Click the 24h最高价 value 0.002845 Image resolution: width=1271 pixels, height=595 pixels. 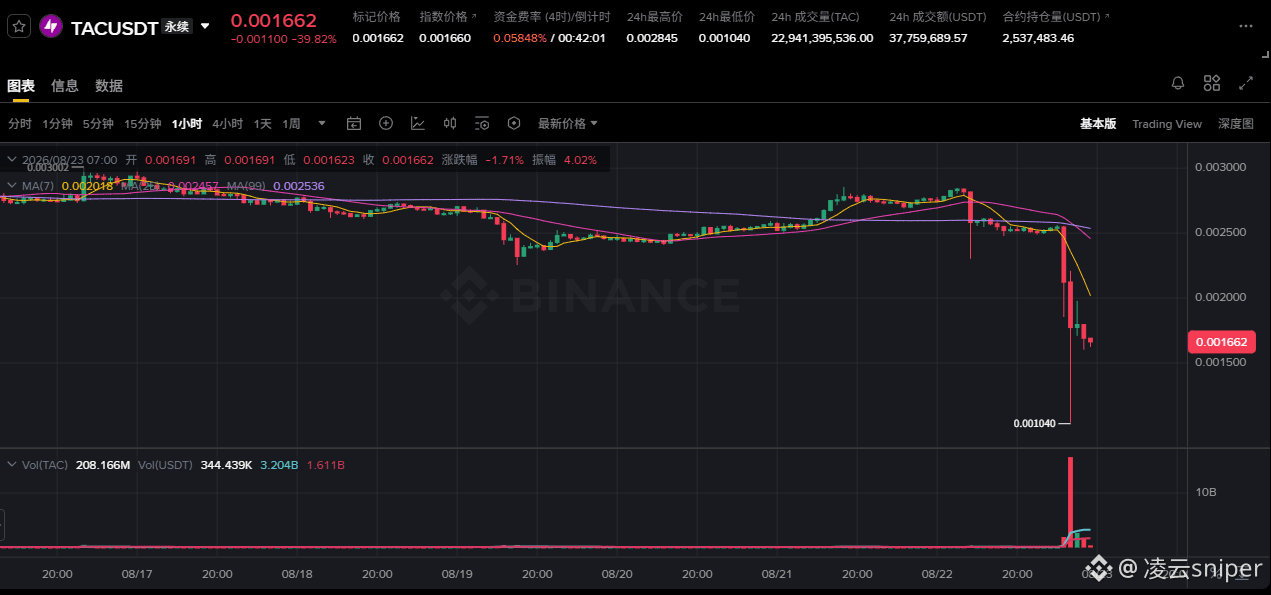[651, 38]
